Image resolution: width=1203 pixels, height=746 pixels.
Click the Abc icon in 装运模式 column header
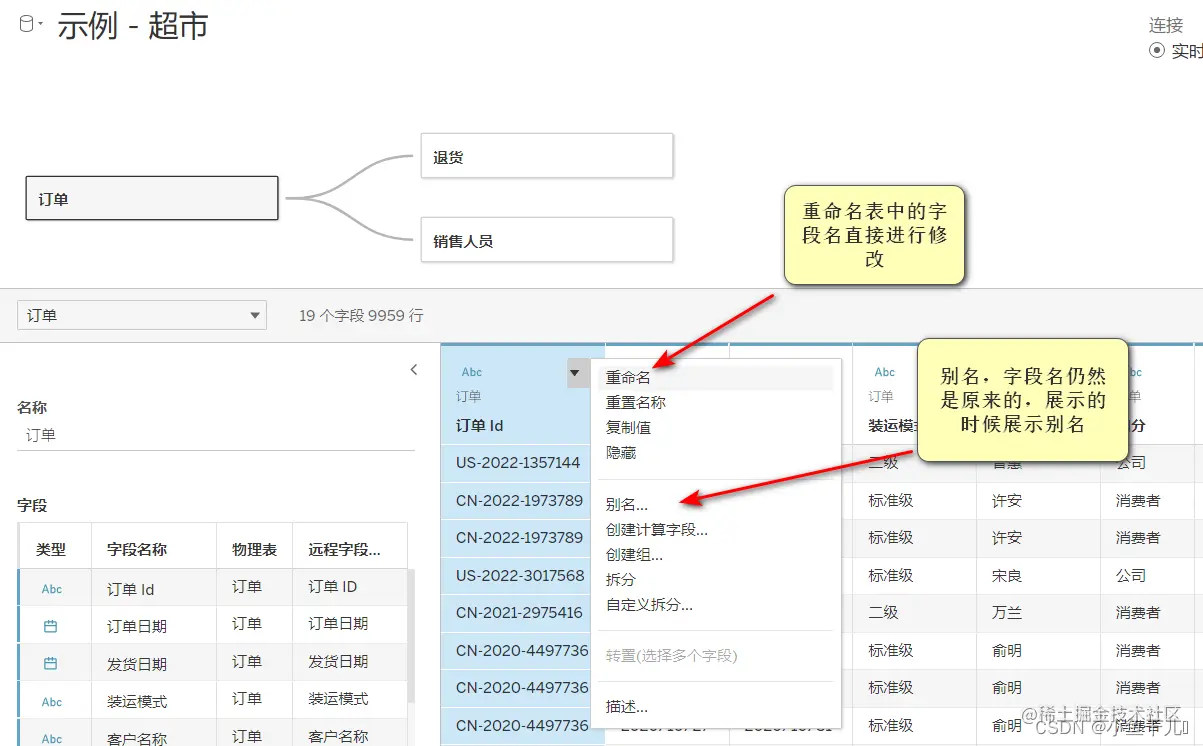(x=885, y=372)
